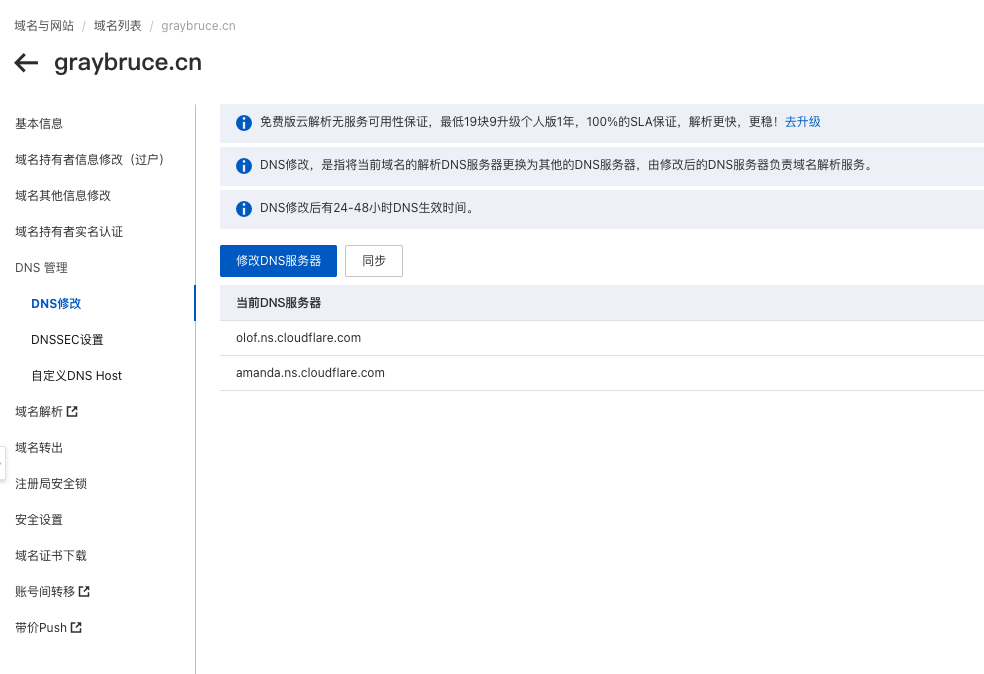The image size is (984, 674).
Task: Click 域名列表 in the breadcrumb
Action: pyautogui.click(x=117, y=26)
